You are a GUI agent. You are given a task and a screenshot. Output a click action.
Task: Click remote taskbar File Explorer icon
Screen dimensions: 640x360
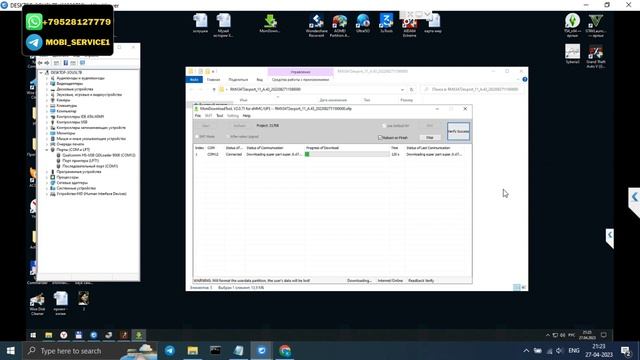49,335
